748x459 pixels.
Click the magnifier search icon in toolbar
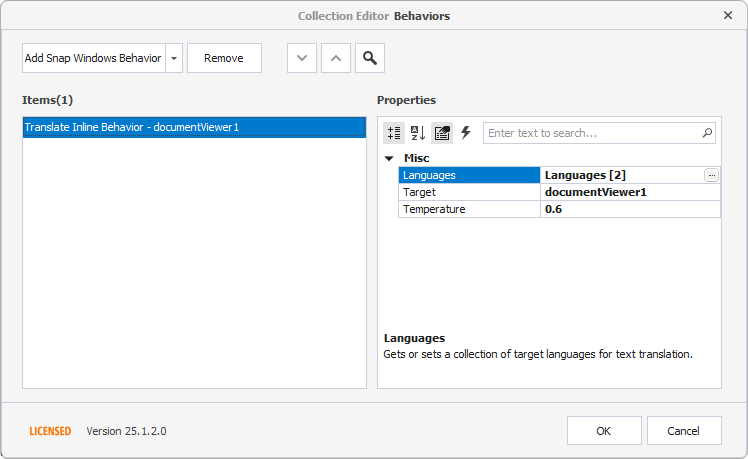click(x=370, y=58)
